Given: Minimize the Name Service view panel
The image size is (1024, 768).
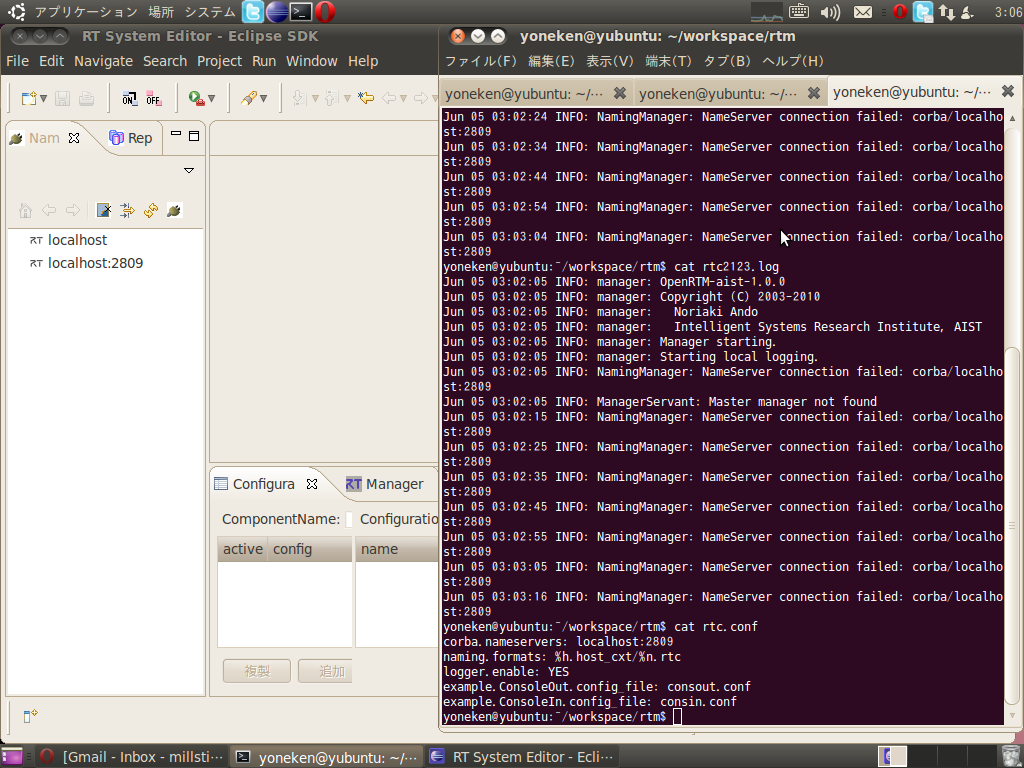Looking at the screenshot, I should click(176, 135).
